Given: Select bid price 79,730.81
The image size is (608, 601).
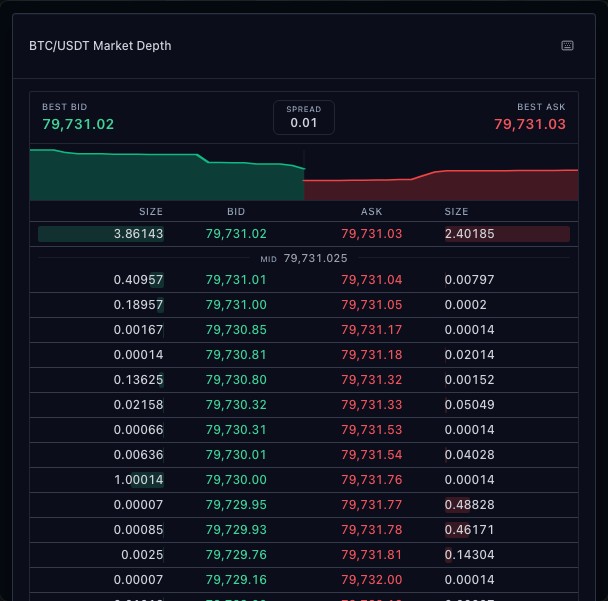Looking at the screenshot, I should coord(236,355).
